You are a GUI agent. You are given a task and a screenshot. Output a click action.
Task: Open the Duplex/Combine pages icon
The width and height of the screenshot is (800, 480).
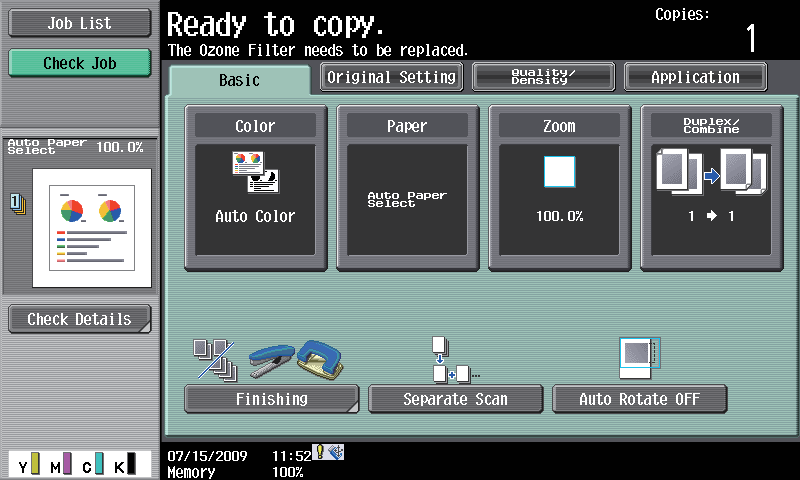pyautogui.click(x=711, y=172)
